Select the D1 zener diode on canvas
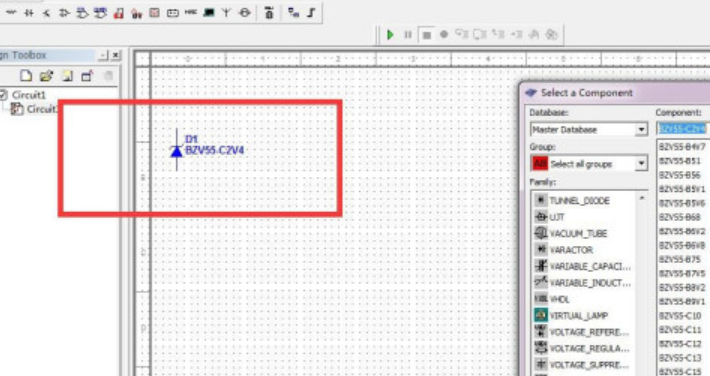 click(177, 150)
